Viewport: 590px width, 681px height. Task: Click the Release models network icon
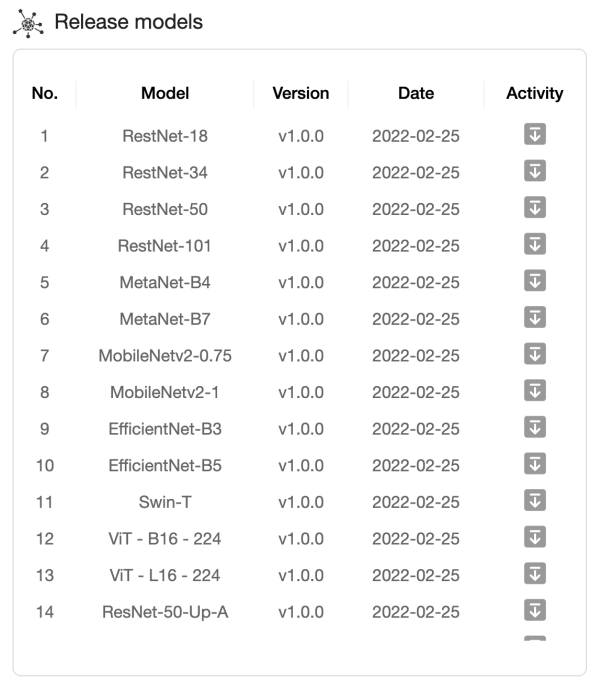pos(28,23)
